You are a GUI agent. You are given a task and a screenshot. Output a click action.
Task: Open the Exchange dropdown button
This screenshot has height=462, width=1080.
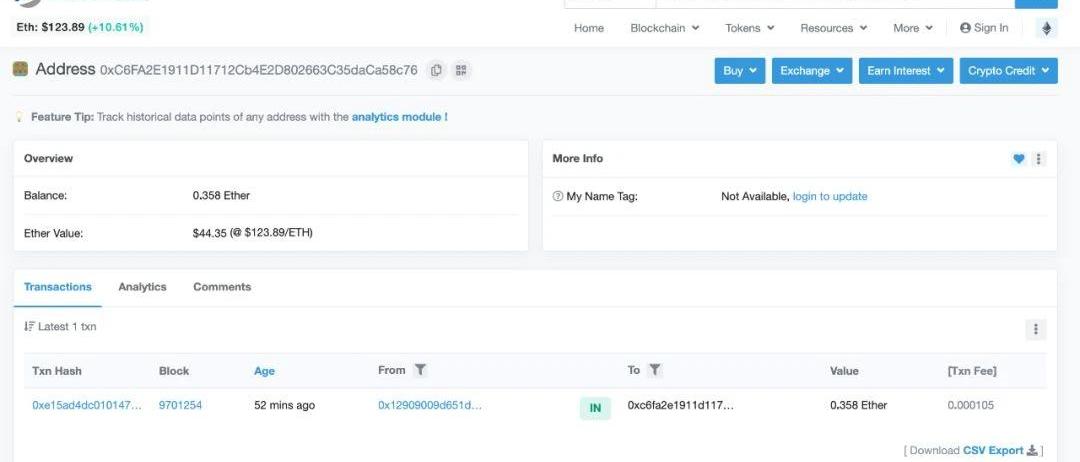coord(811,71)
